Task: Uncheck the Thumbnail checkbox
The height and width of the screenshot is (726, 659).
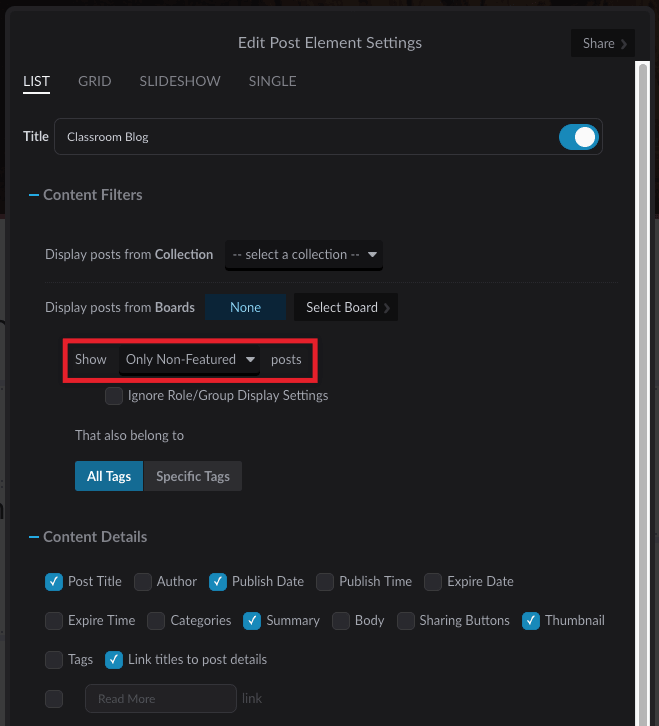Action: click(531, 621)
